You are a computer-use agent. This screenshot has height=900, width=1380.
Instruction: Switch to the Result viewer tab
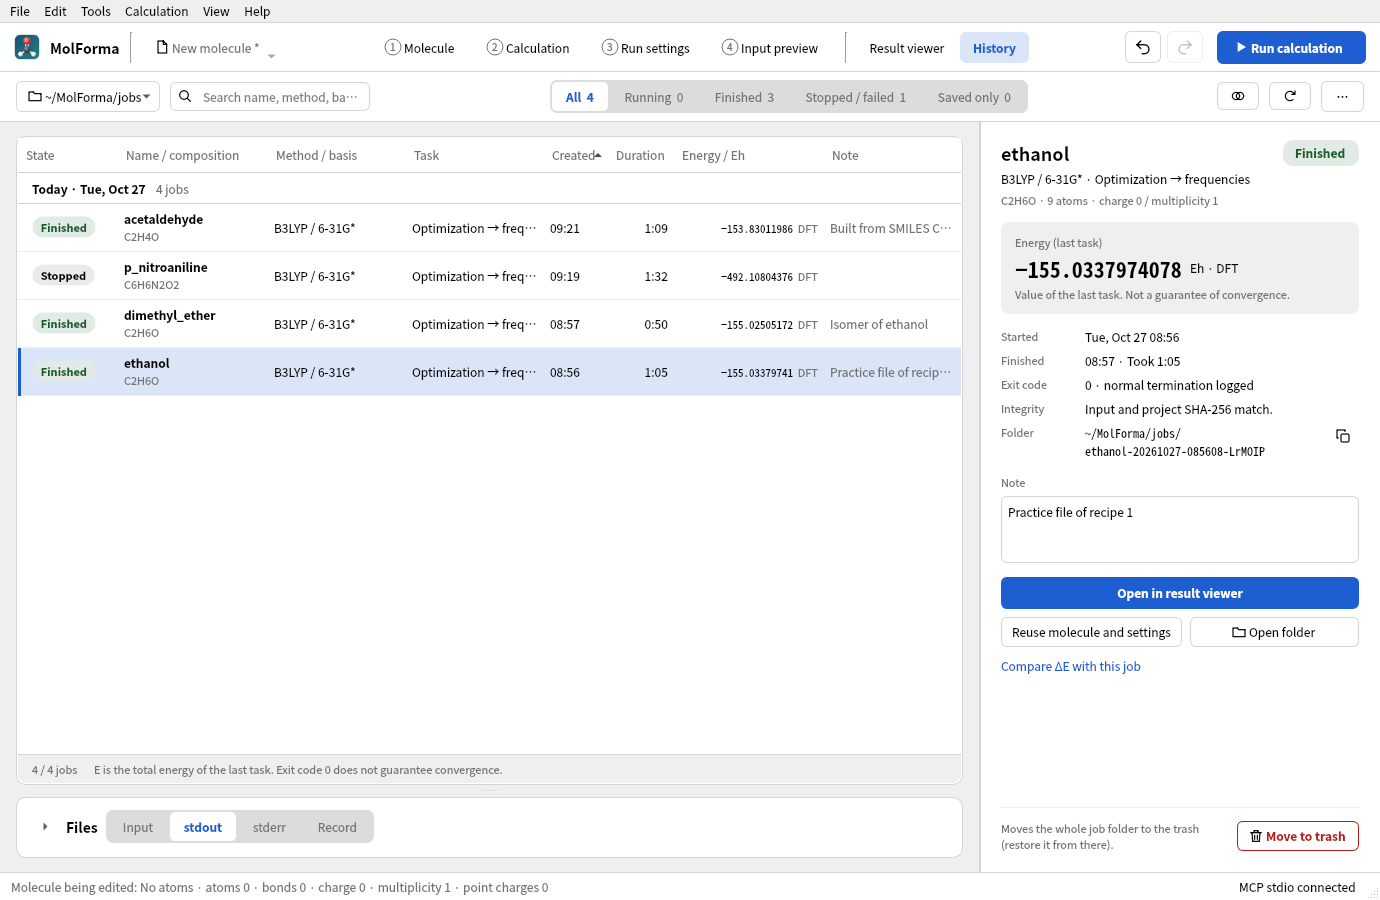(907, 48)
